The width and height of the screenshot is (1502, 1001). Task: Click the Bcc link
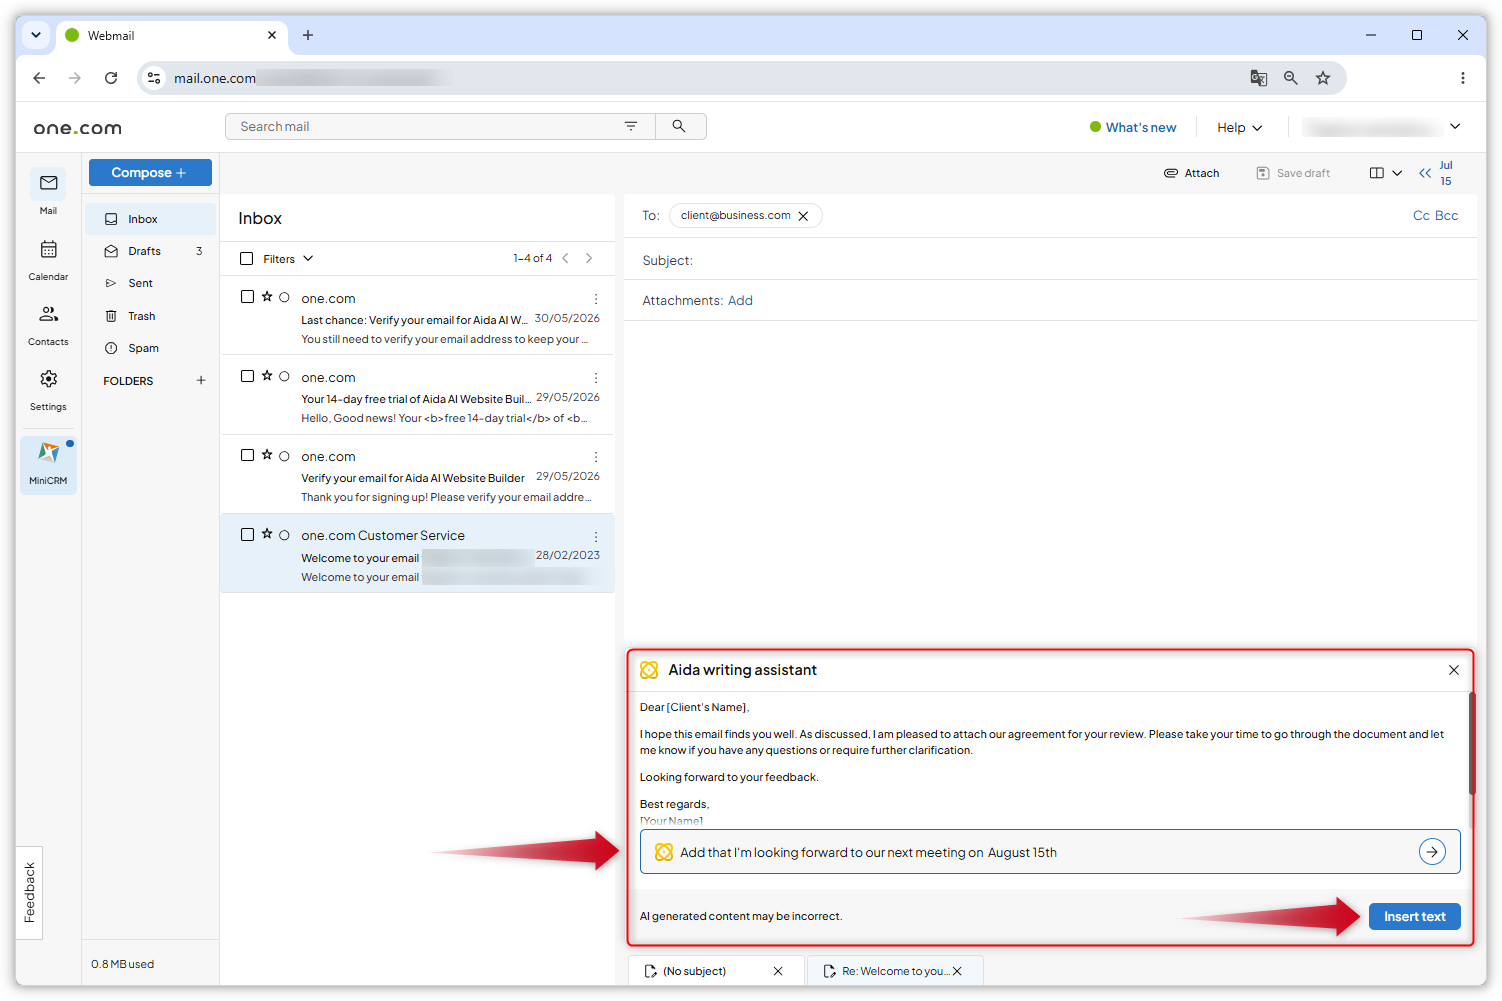pyautogui.click(x=1447, y=216)
